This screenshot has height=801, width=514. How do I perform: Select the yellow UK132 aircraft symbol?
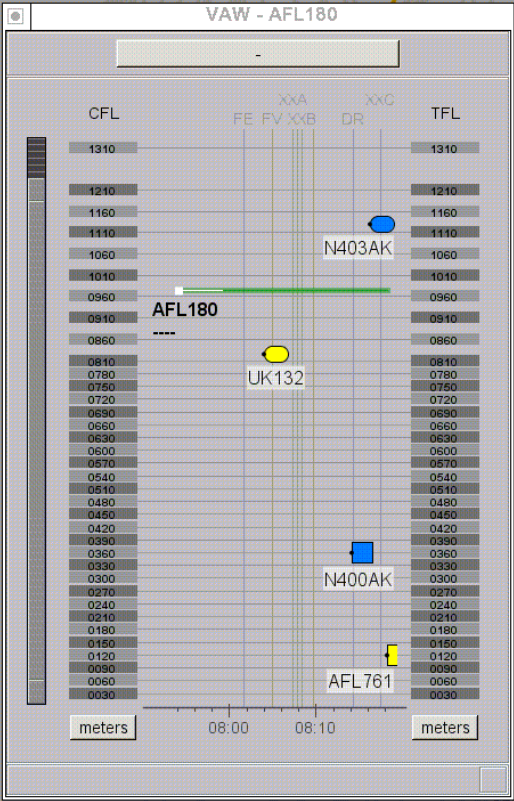pyautogui.click(x=276, y=354)
